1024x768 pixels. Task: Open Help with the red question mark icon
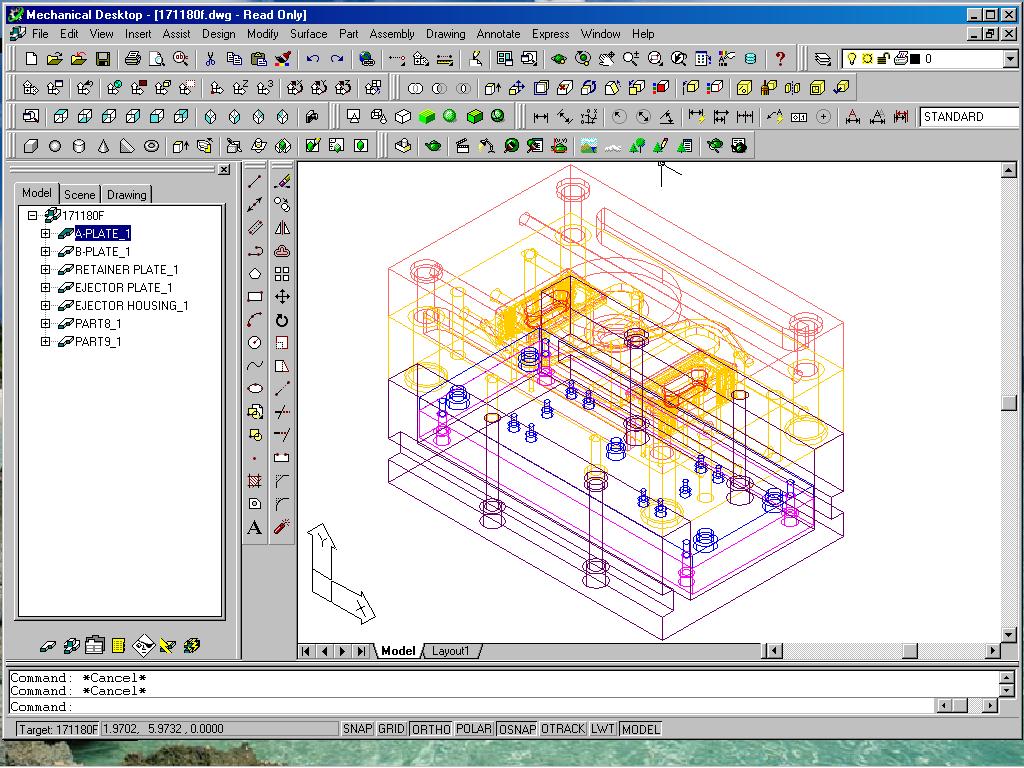pyautogui.click(x=780, y=59)
